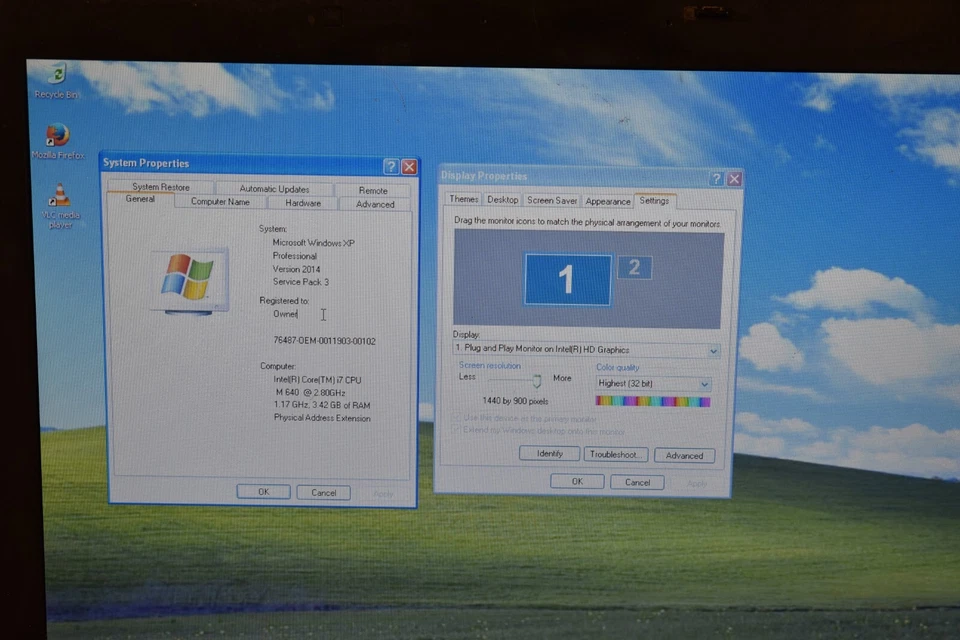Click the Screen resolution slider handle
This screenshot has width=960, height=640.
pyautogui.click(x=536, y=382)
